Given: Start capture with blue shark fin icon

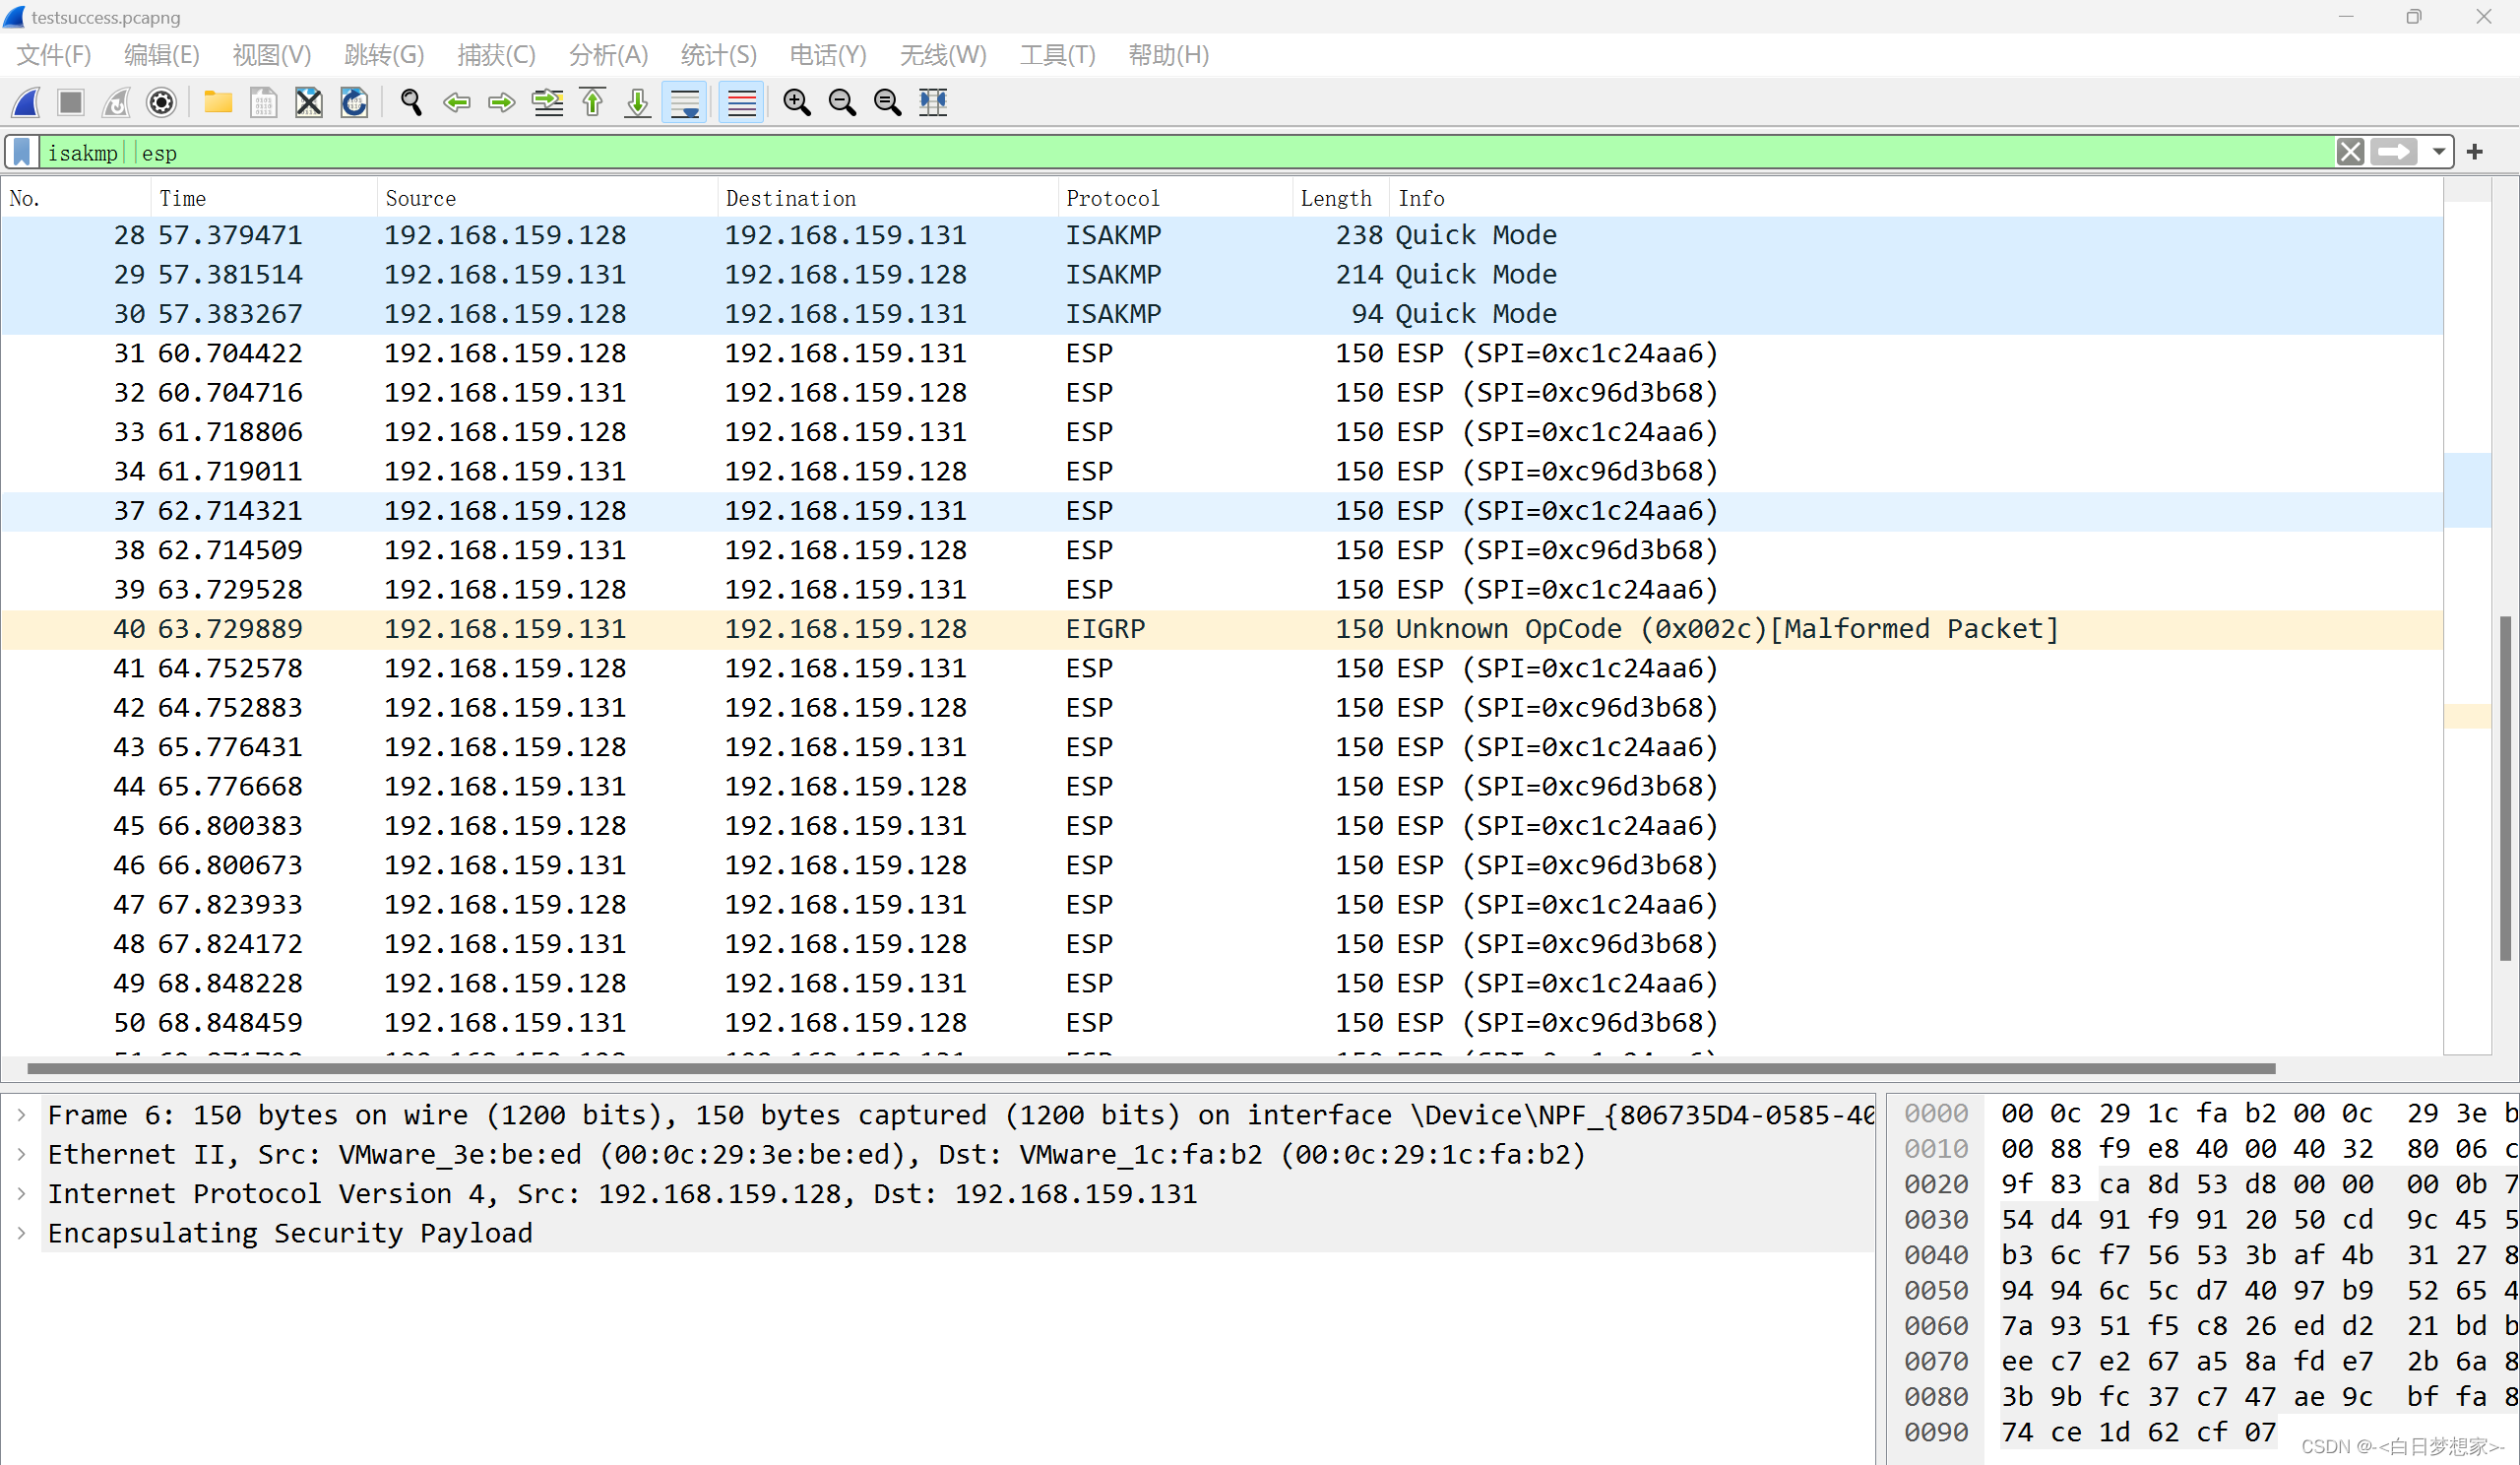Looking at the screenshot, I should pos(27,102).
